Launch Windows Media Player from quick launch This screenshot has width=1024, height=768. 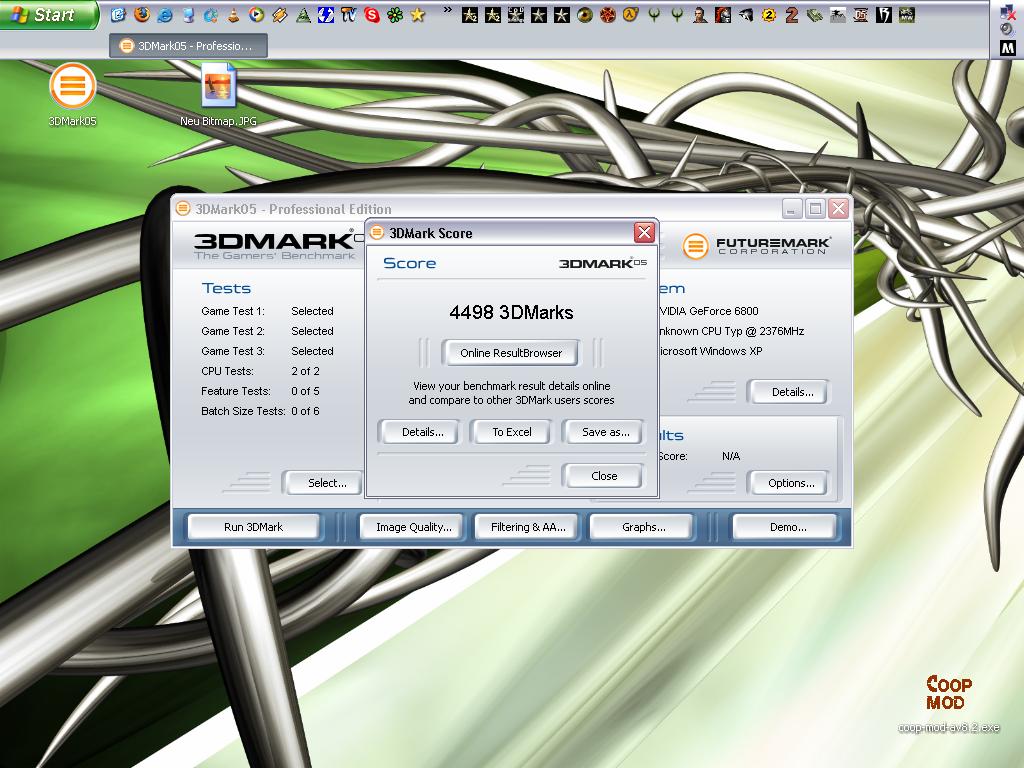coord(257,14)
